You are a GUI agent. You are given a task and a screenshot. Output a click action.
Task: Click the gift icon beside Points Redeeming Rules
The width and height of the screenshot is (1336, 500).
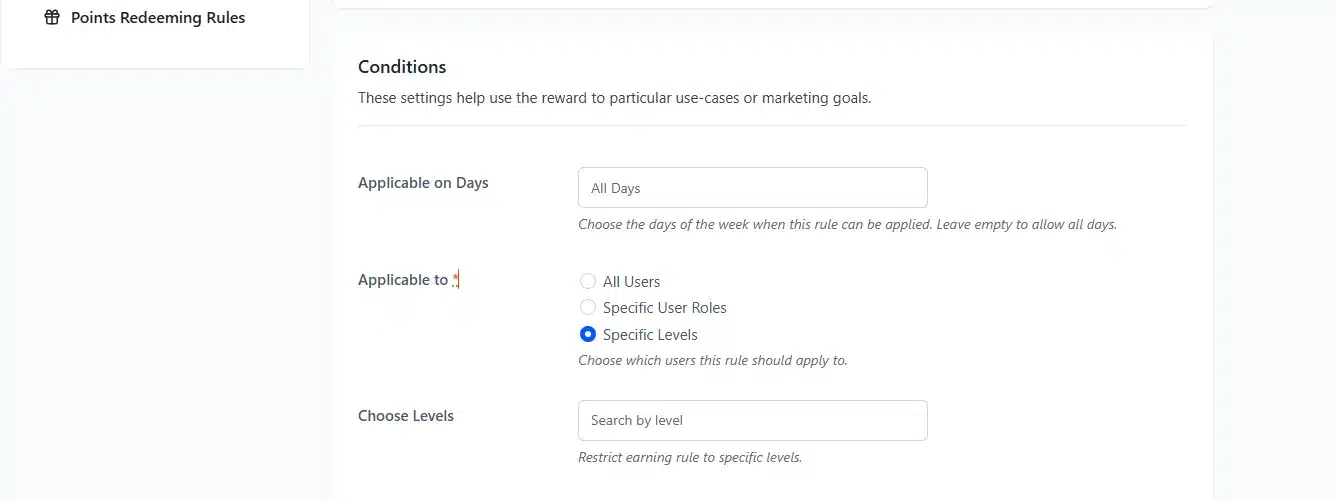pyautogui.click(x=52, y=18)
